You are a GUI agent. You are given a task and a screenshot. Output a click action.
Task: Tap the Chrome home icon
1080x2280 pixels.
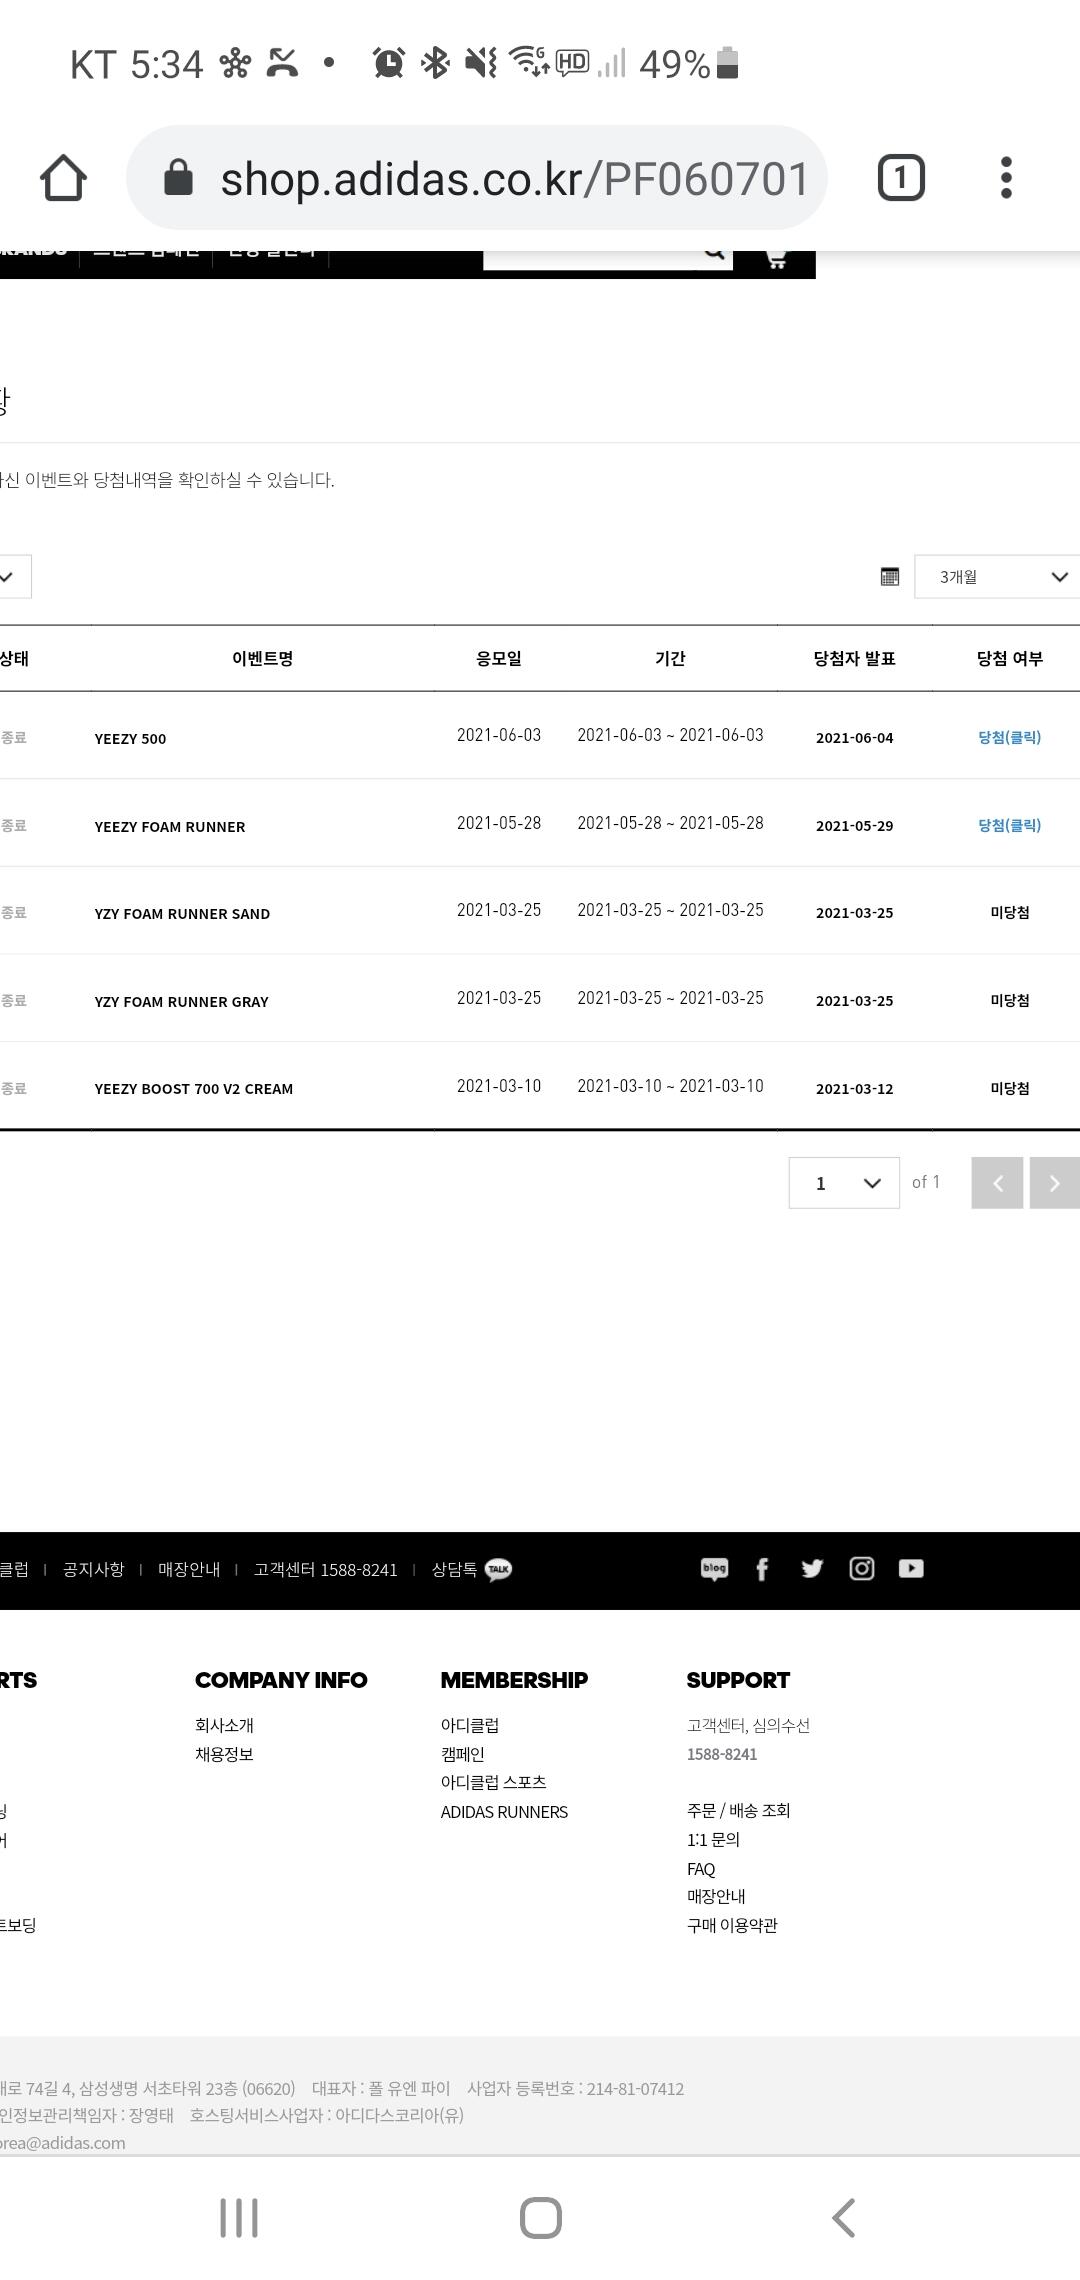click(63, 178)
